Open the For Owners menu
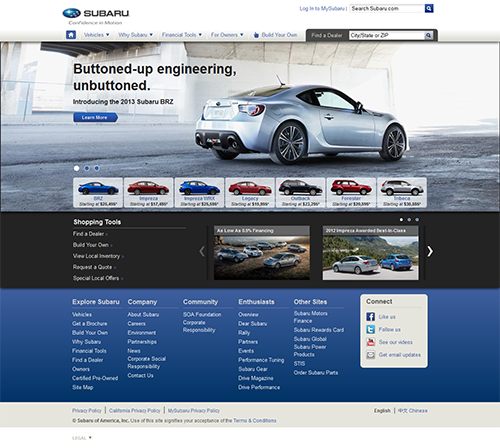The image size is (500, 448). (x=227, y=35)
